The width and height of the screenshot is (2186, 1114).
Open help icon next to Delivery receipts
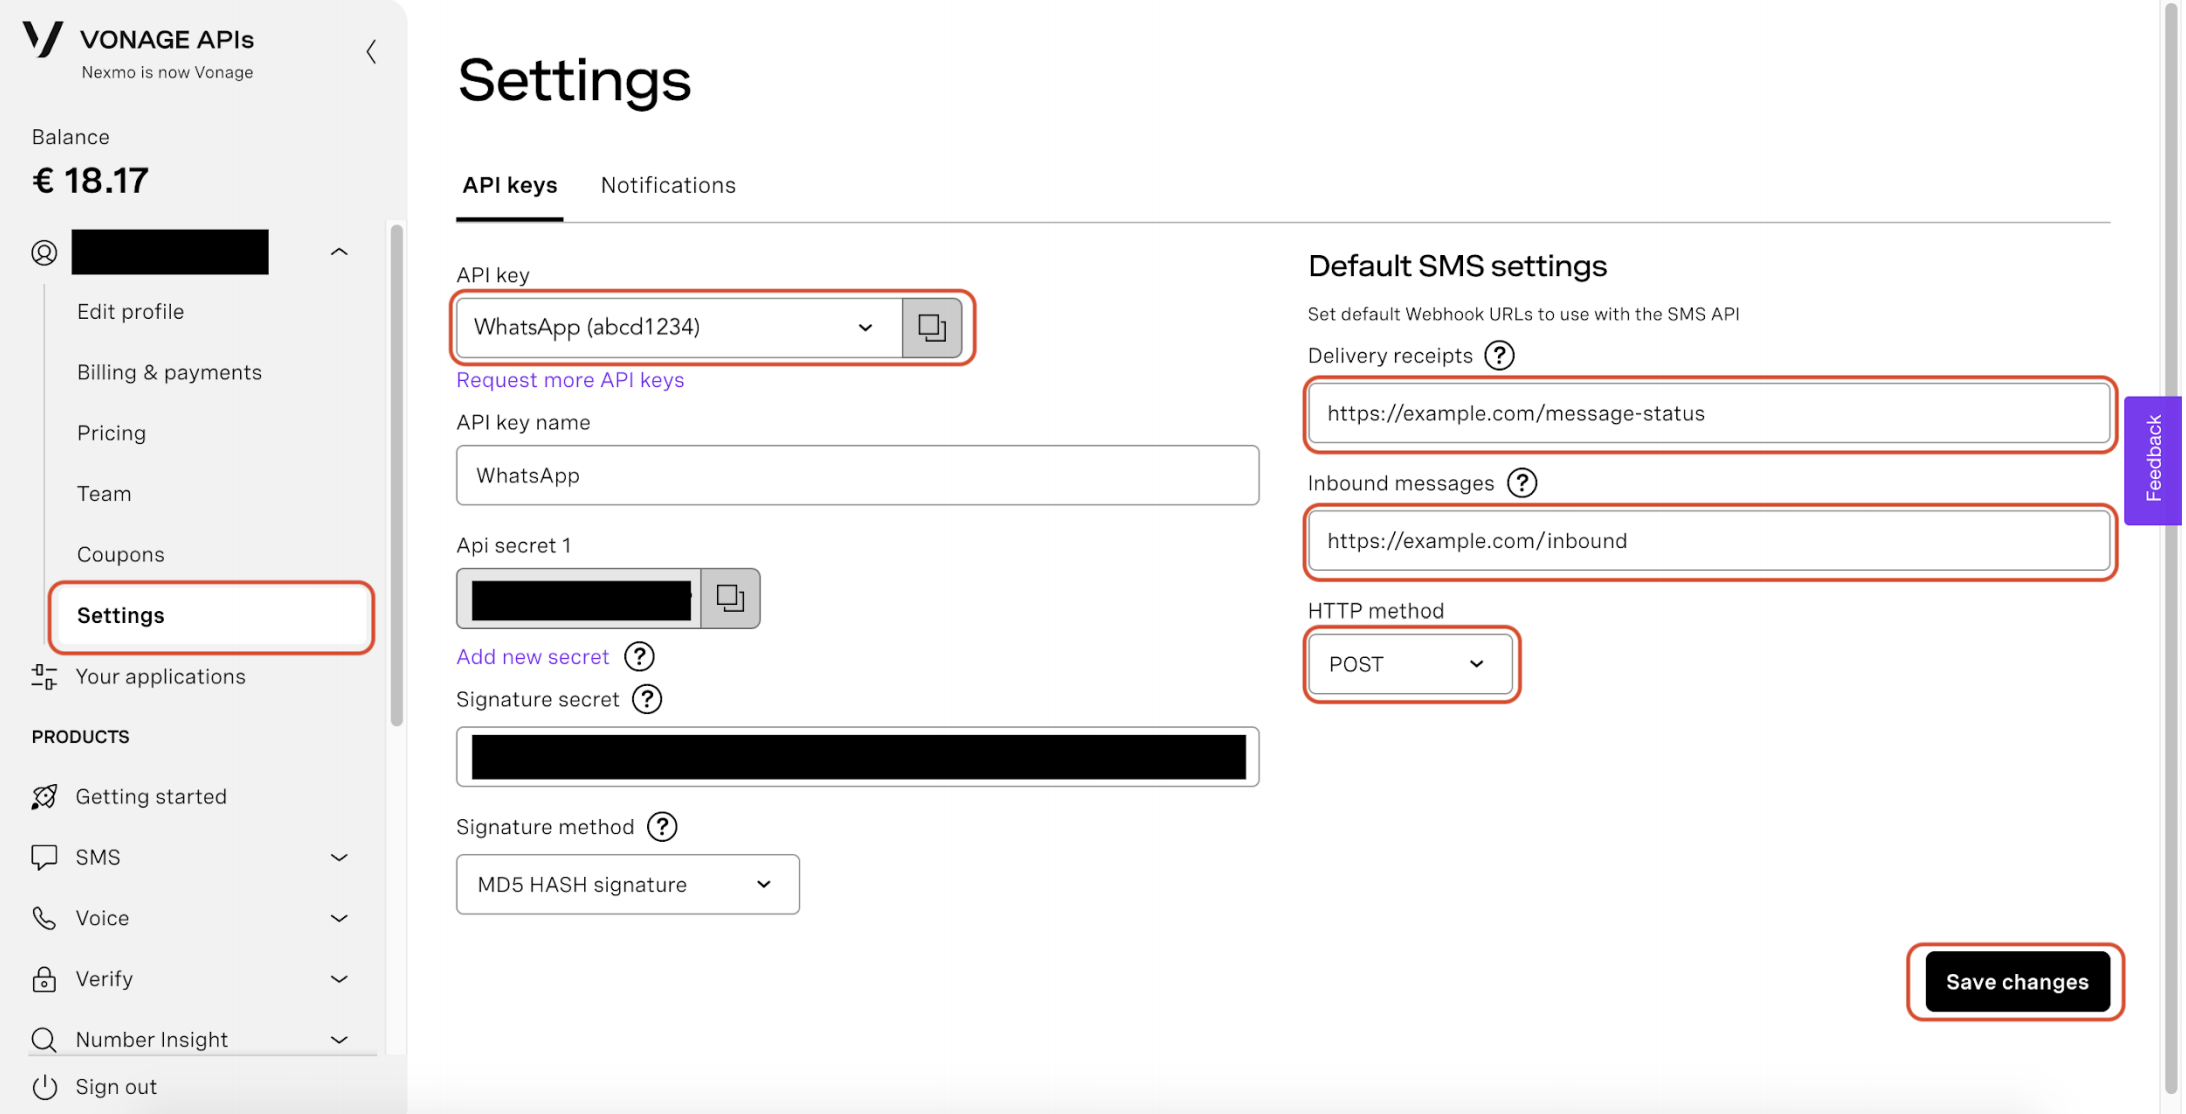[x=1499, y=356]
